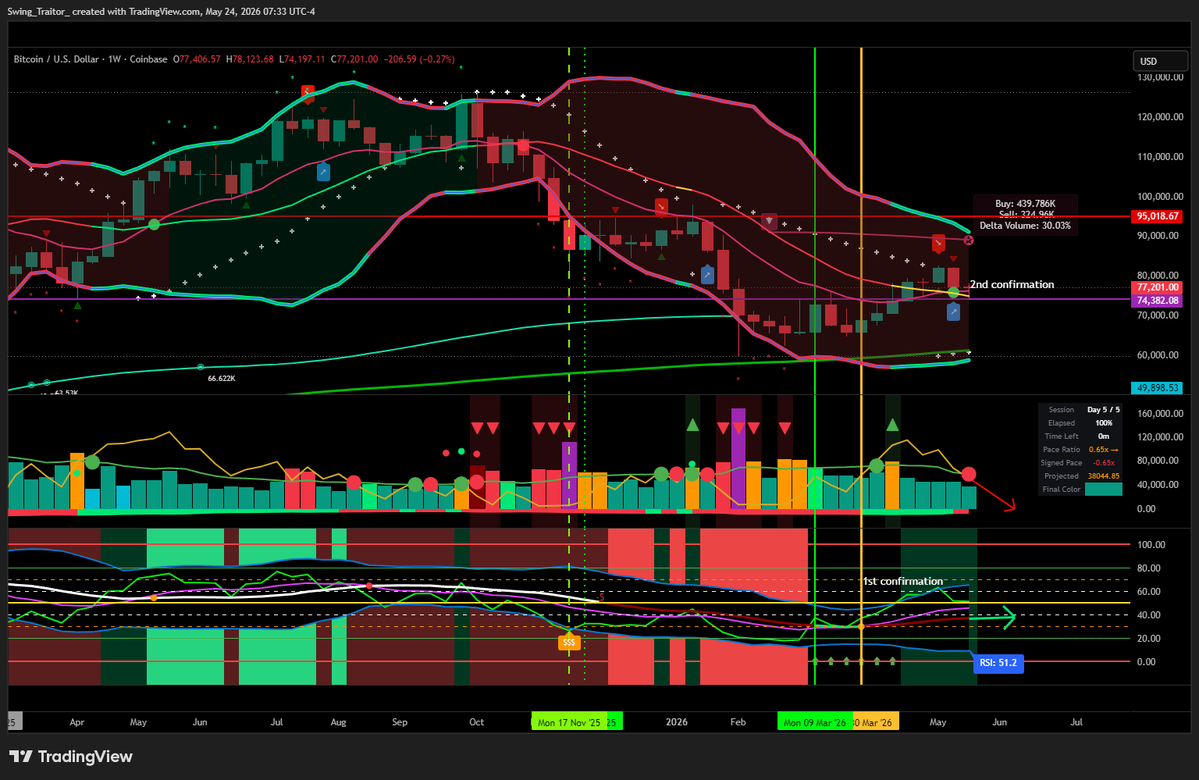Click the blue arrow signal label near August candles
Viewport: 1199px width, 780px height.
(323, 172)
